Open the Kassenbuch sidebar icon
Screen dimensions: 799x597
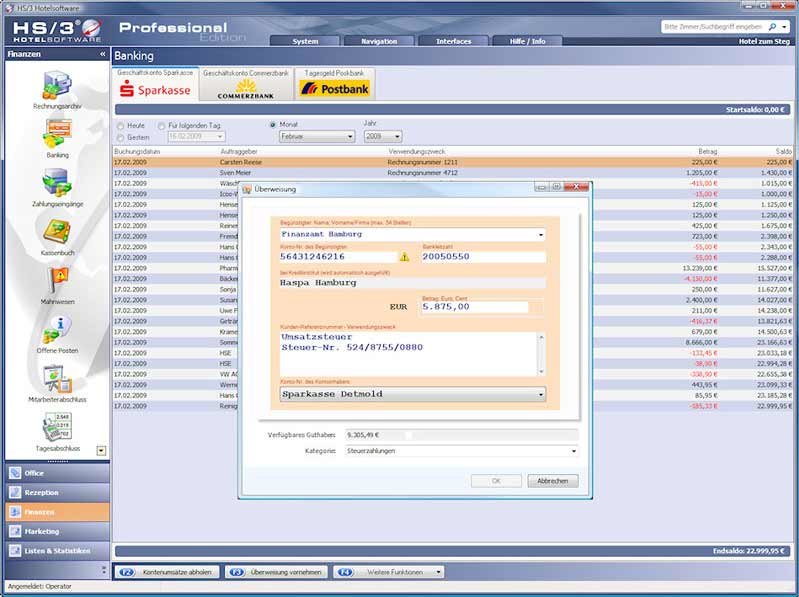point(57,232)
